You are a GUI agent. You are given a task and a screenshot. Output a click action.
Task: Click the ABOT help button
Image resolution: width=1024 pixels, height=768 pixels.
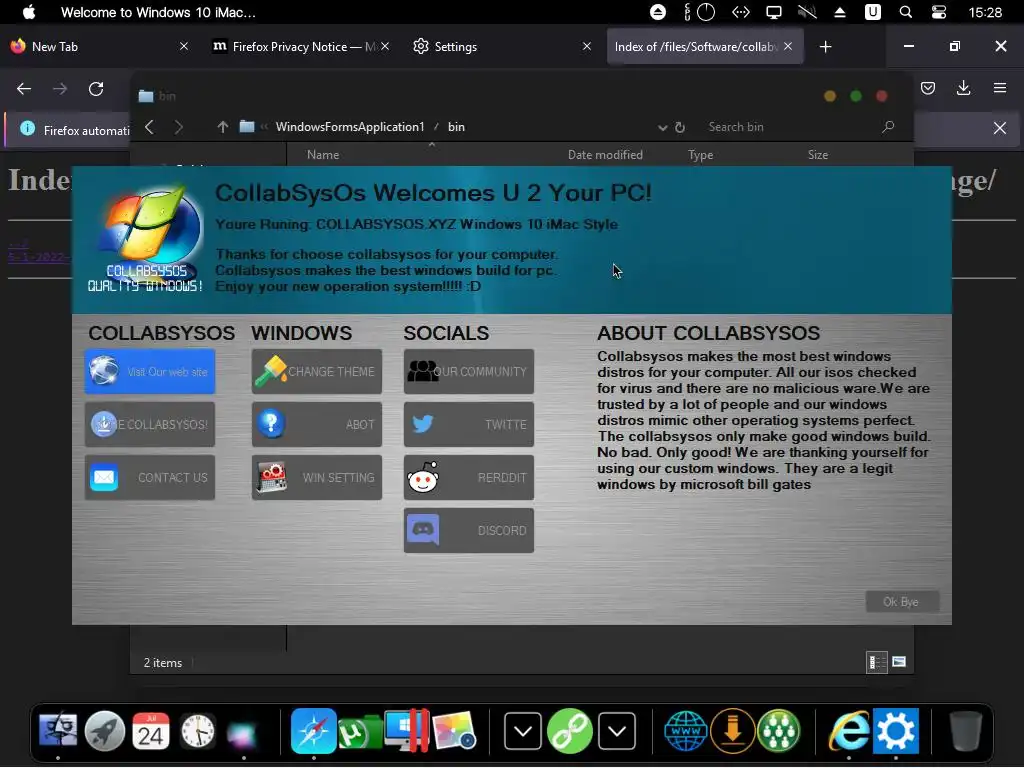click(x=317, y=424)
